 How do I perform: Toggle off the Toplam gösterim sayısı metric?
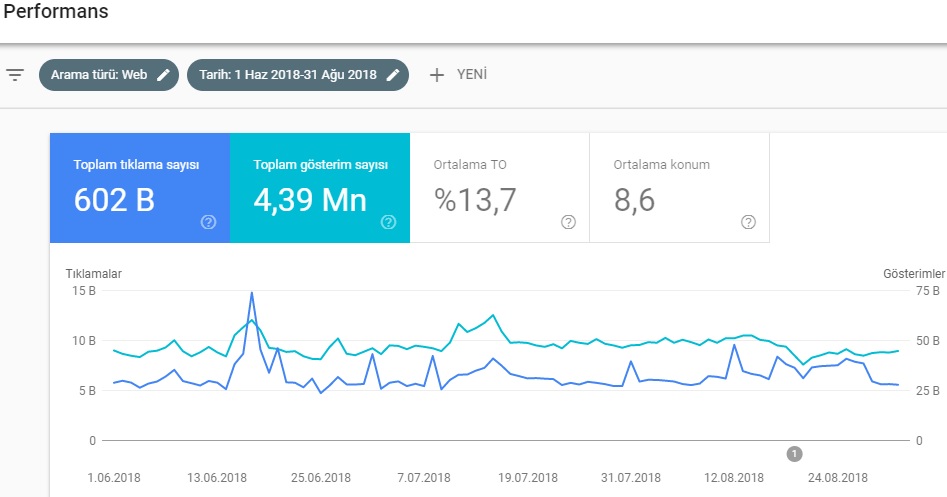pyautogui.click(x=319, y=186)
